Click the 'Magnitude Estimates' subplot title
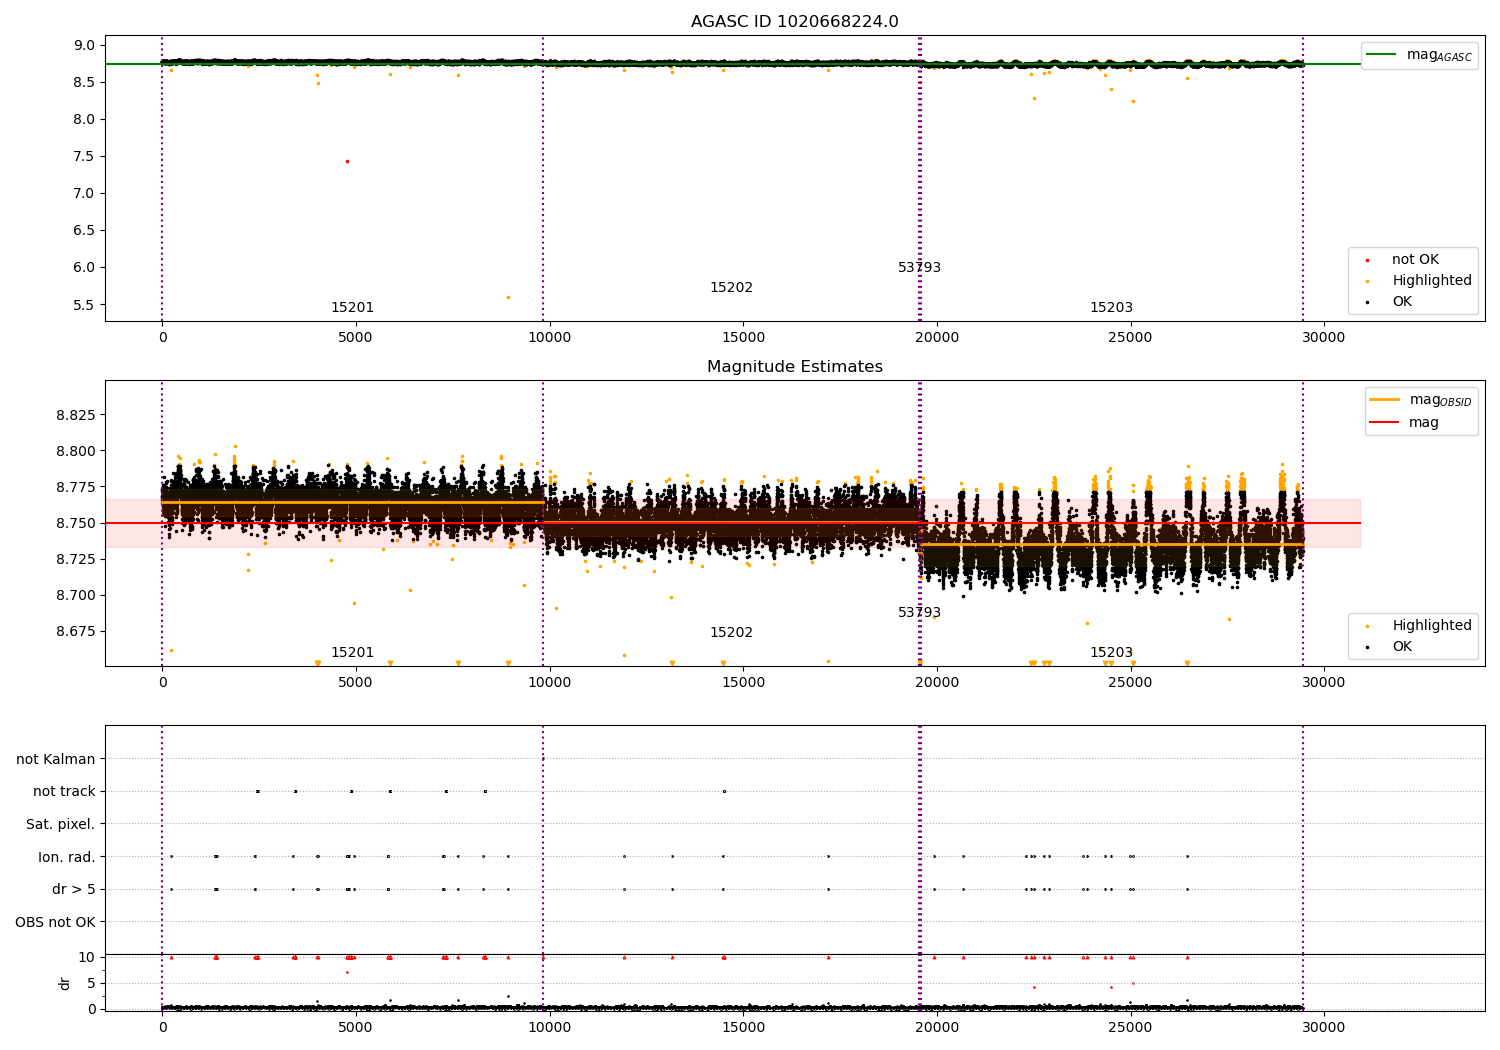The width and height of the screenshot is (1500, 1050). tap(794, 367)
